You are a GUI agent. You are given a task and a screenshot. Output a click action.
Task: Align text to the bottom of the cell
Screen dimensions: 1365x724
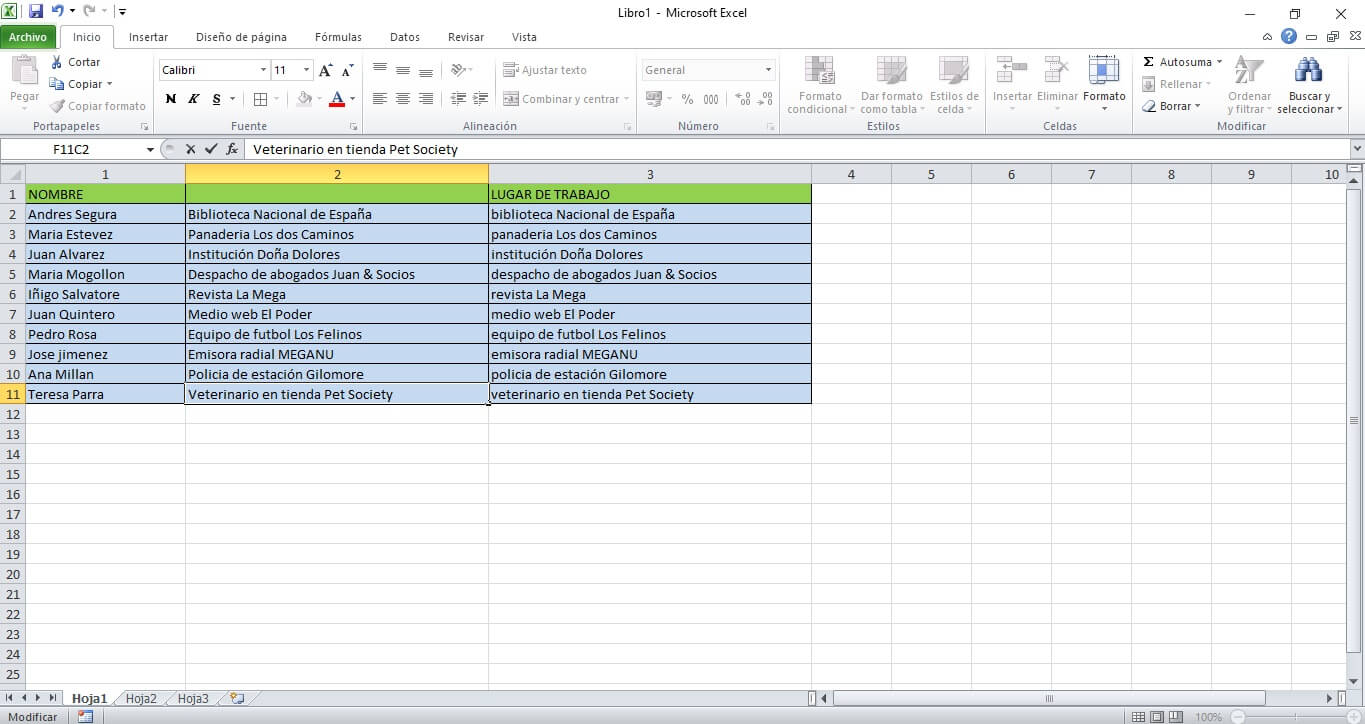pos(426,70)
